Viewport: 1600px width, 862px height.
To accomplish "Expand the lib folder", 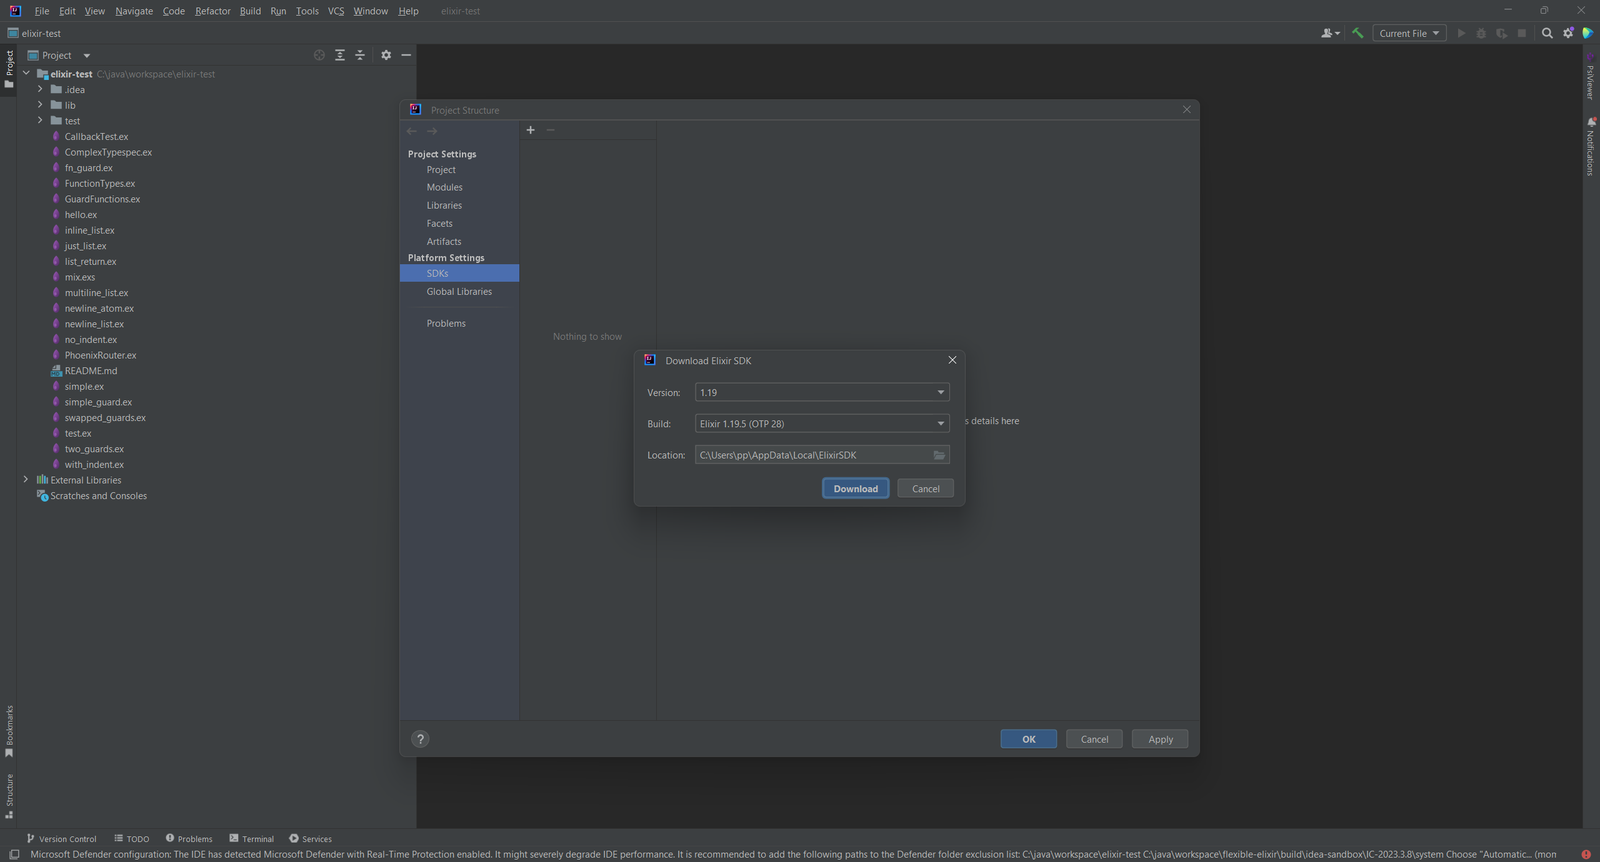I will 40,105.
